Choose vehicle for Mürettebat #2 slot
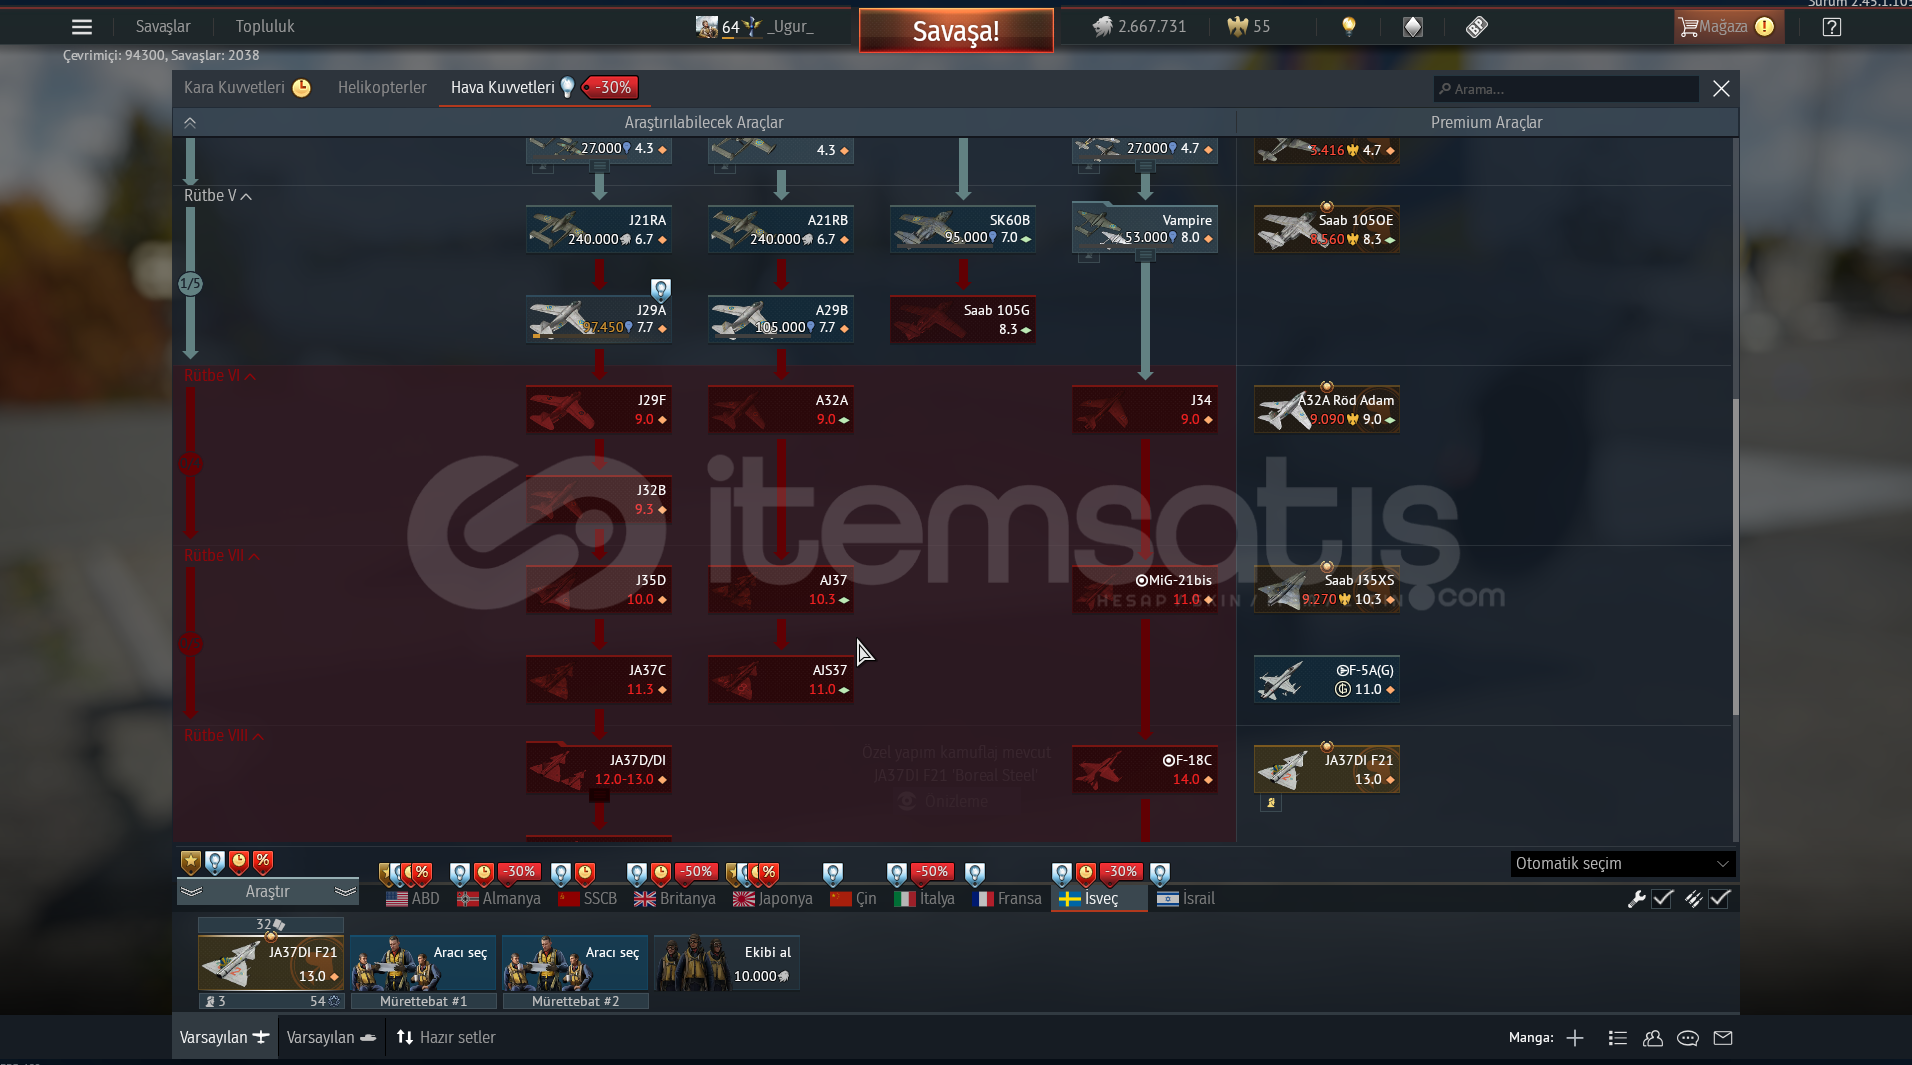This screenshot has width=1912, height=1065. pyautogui.click(x=575, y=963)
